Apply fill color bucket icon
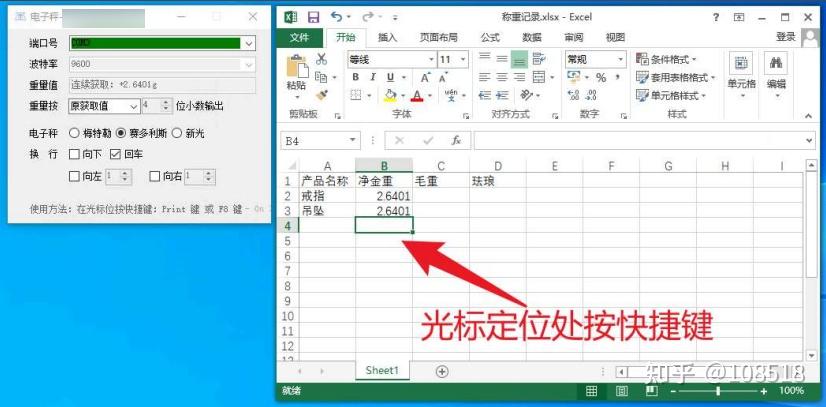This screenshot has width=826, height=407. tap(390, 95)
